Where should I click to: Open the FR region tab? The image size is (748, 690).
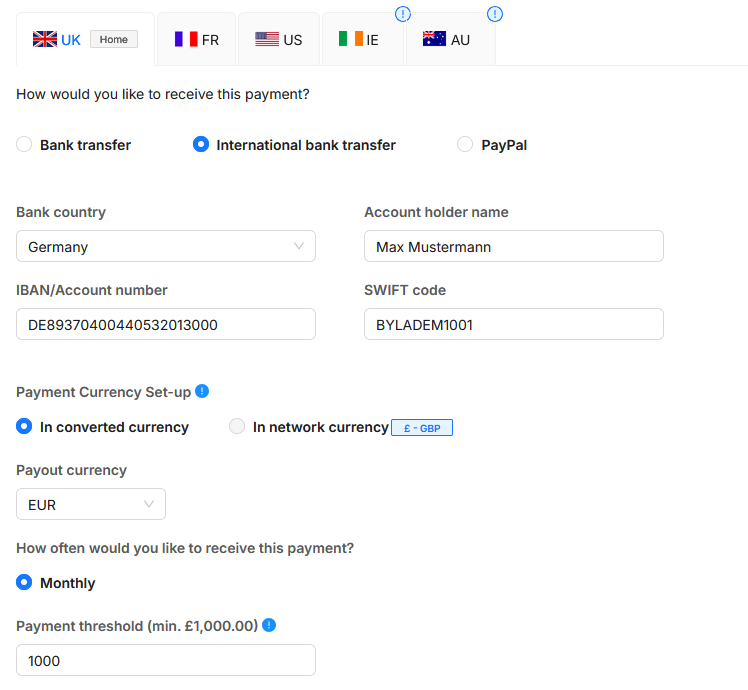(197, 40)
